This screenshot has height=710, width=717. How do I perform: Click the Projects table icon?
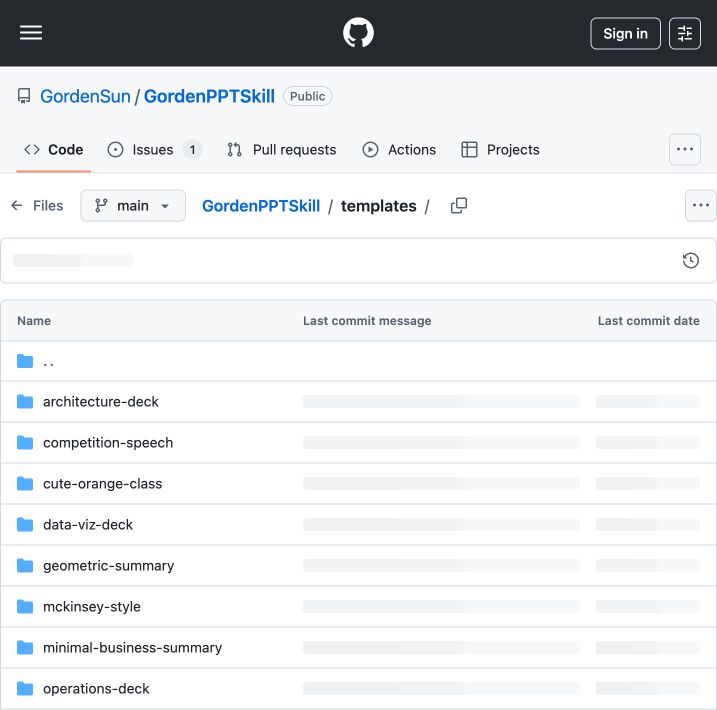click(469, 149)
